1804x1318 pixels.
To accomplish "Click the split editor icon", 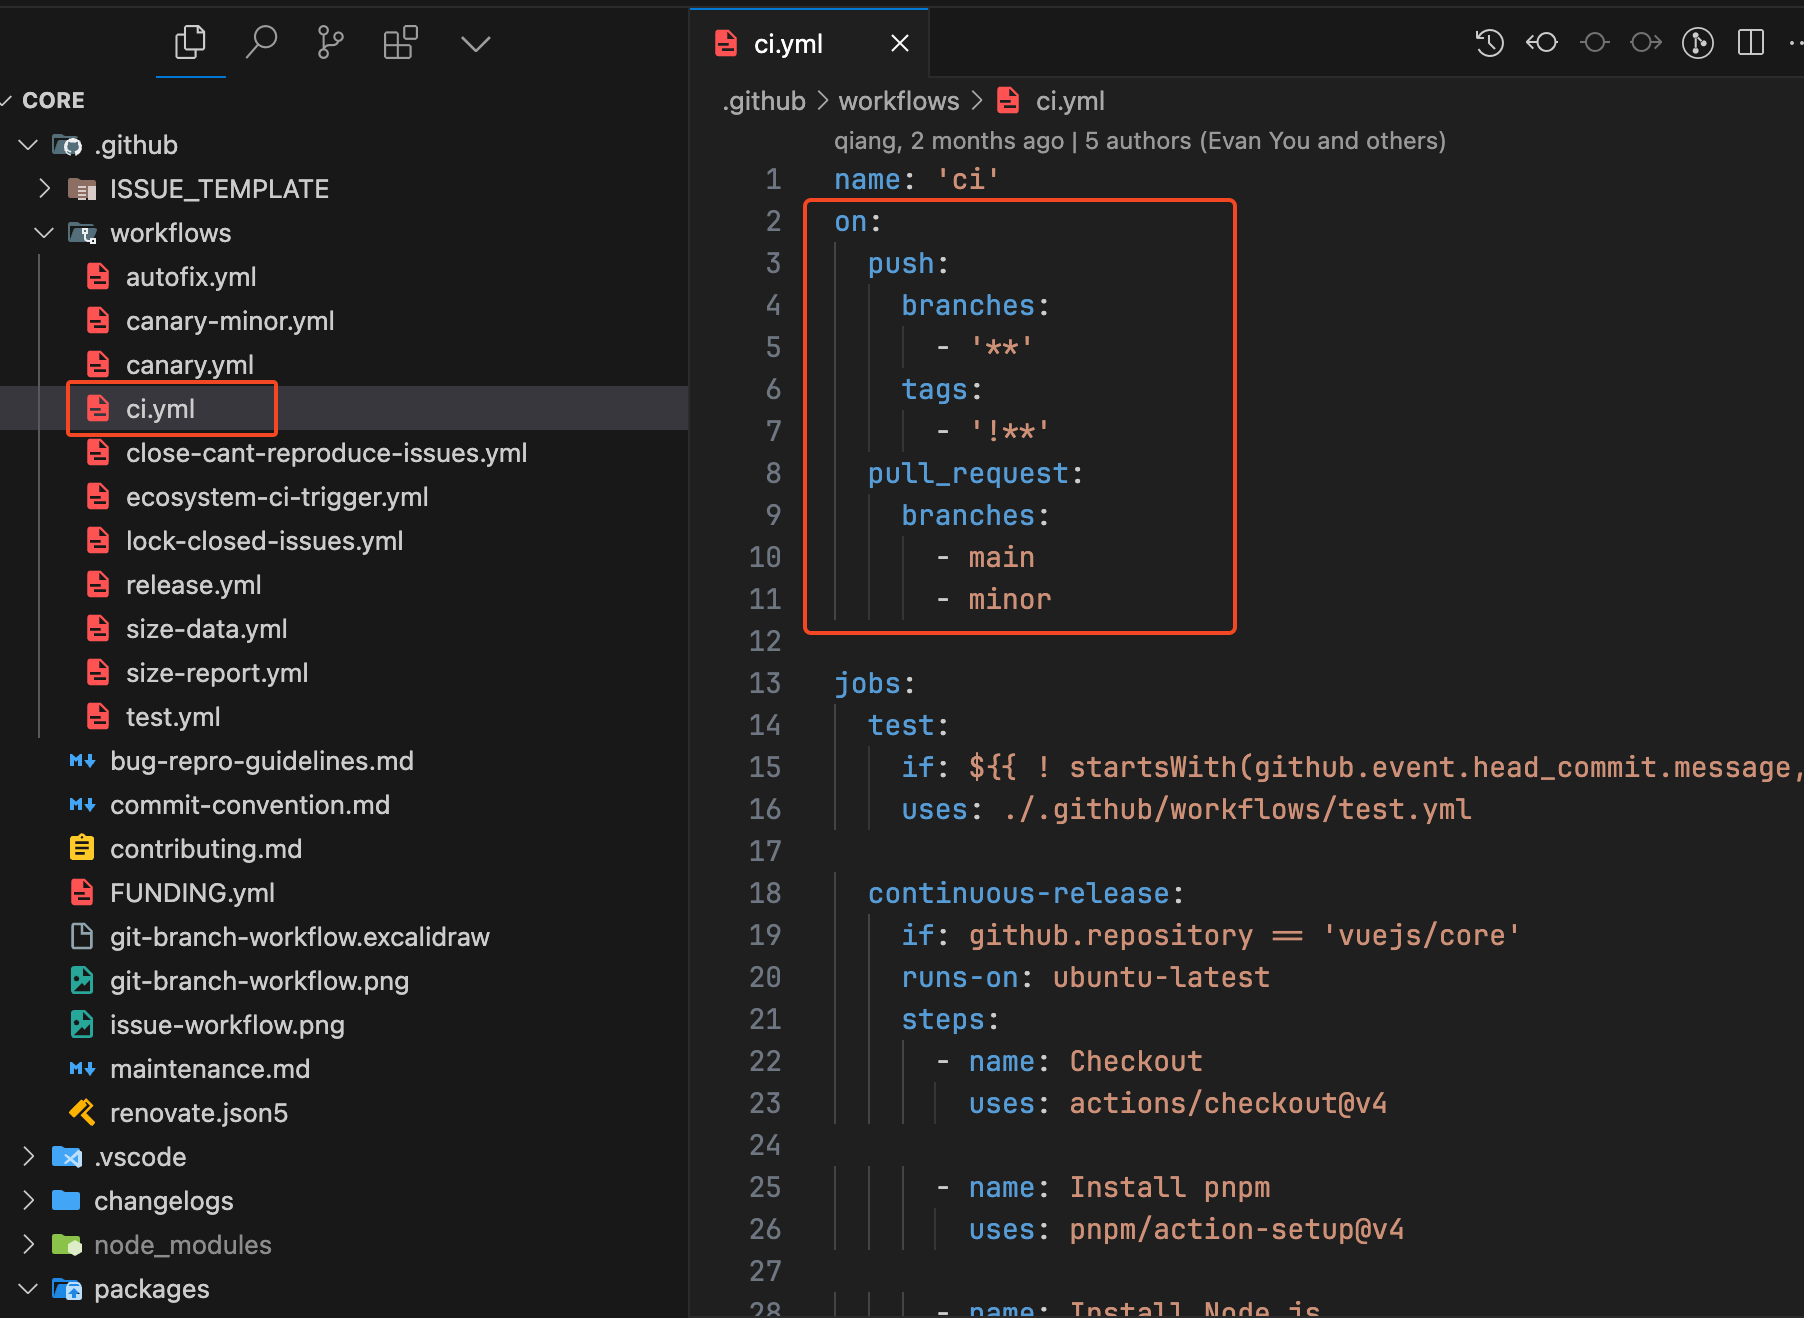I will click(1750, 43).
